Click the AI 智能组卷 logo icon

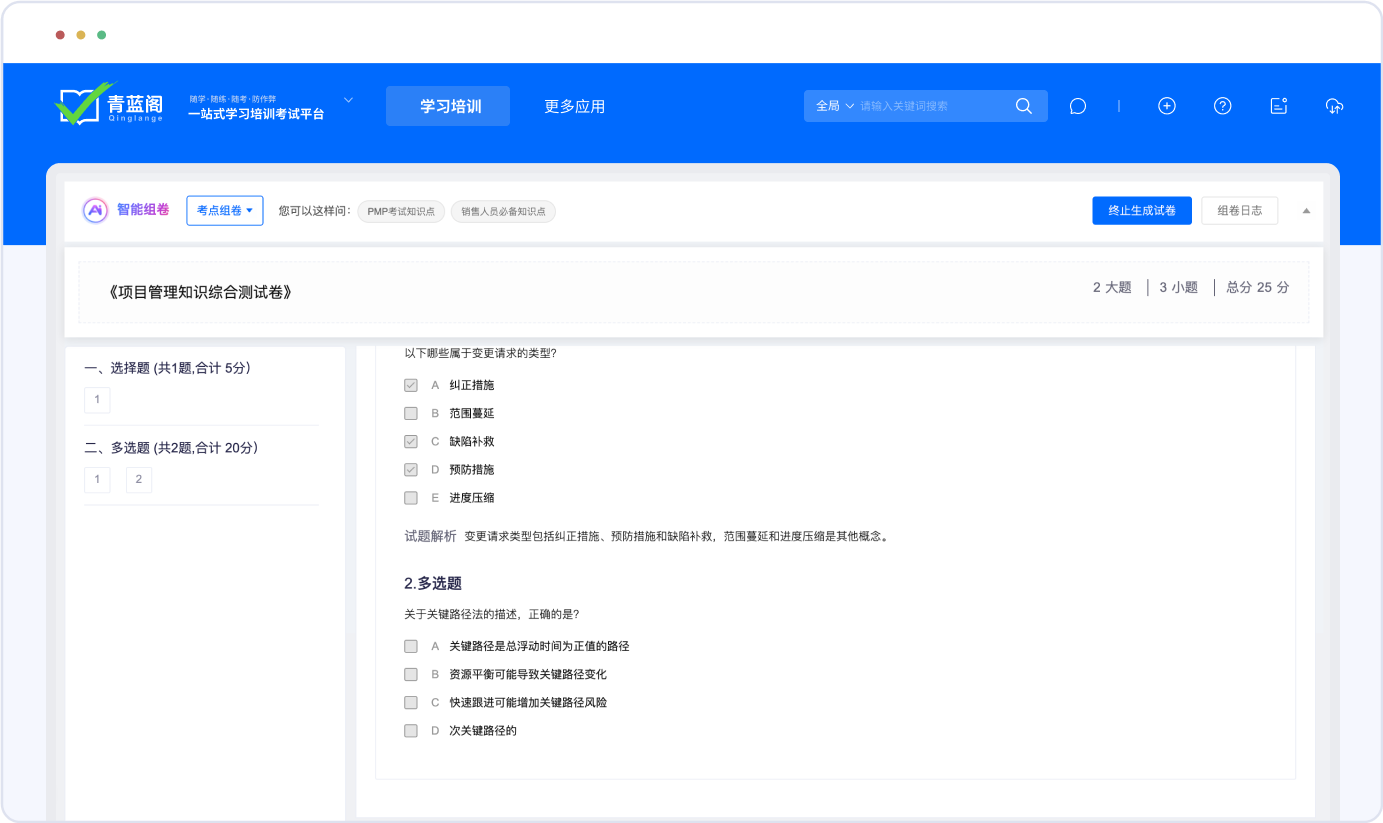95,210
